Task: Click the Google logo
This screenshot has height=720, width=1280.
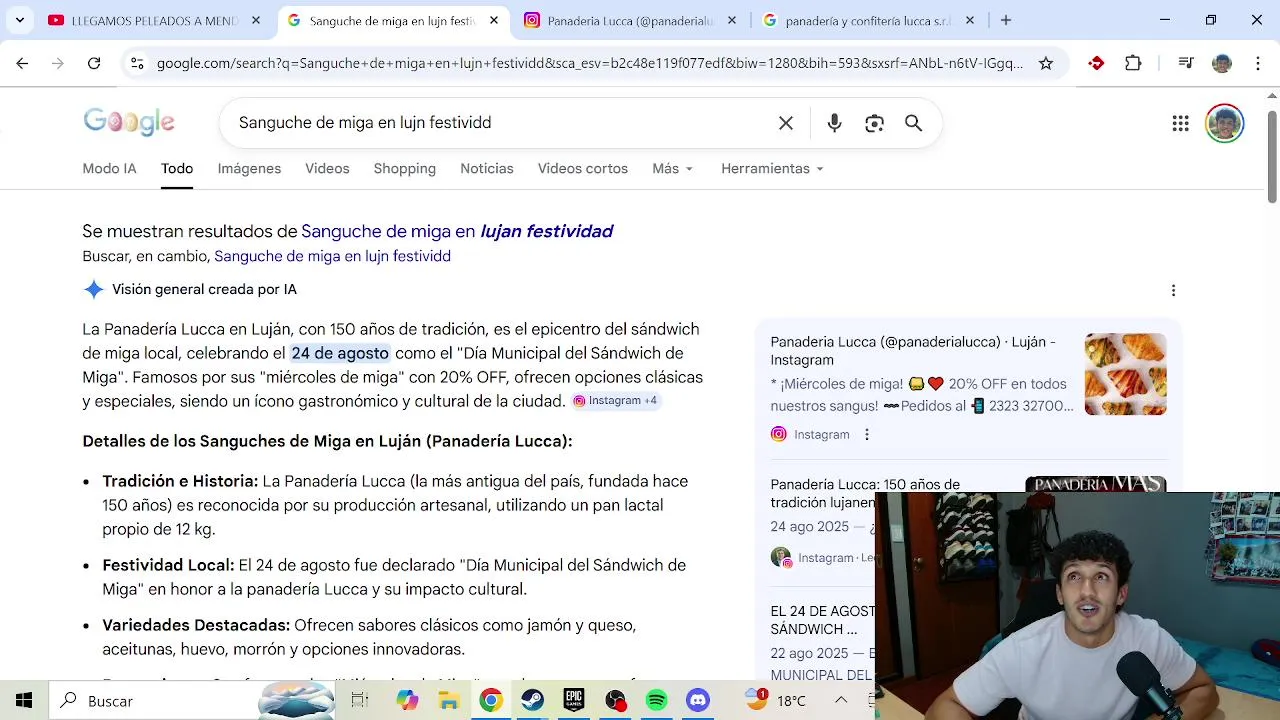Action: click(x=129, y=122)
